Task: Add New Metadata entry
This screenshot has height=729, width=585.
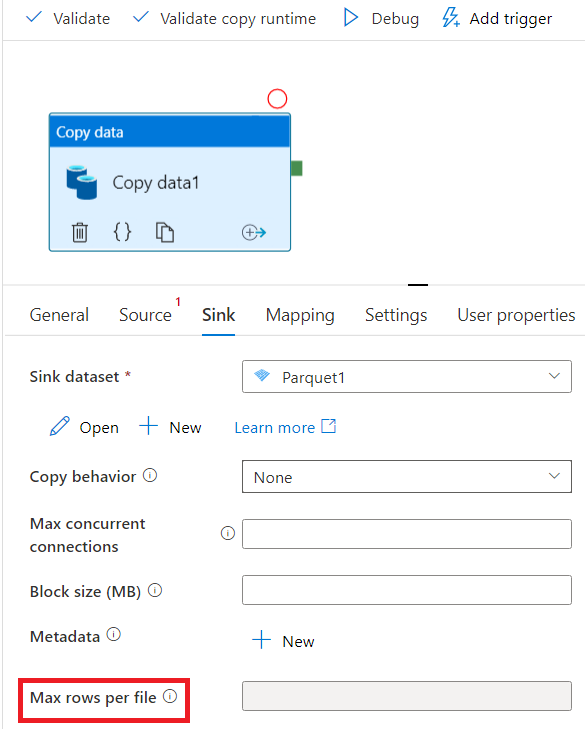Action: pos(283,641)
